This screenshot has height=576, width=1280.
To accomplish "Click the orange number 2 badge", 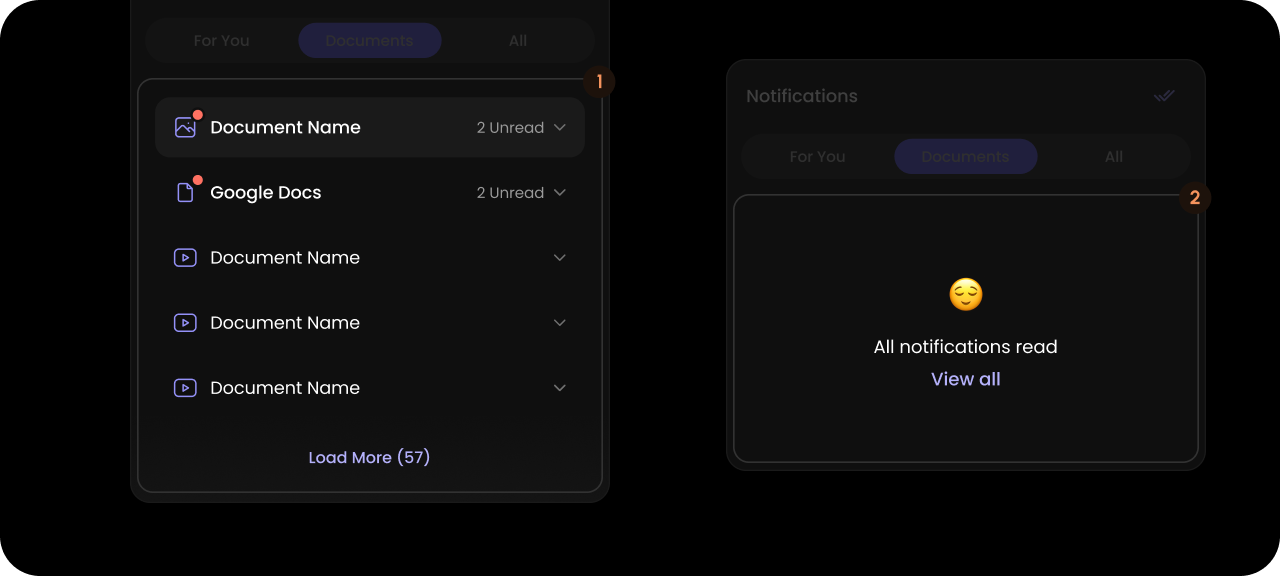I will (1195, 198).
